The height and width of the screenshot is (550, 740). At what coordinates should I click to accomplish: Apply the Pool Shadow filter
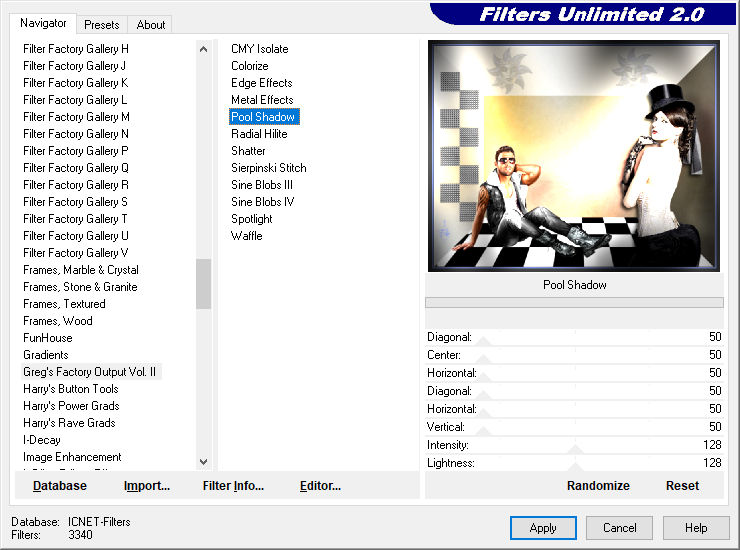543,528
